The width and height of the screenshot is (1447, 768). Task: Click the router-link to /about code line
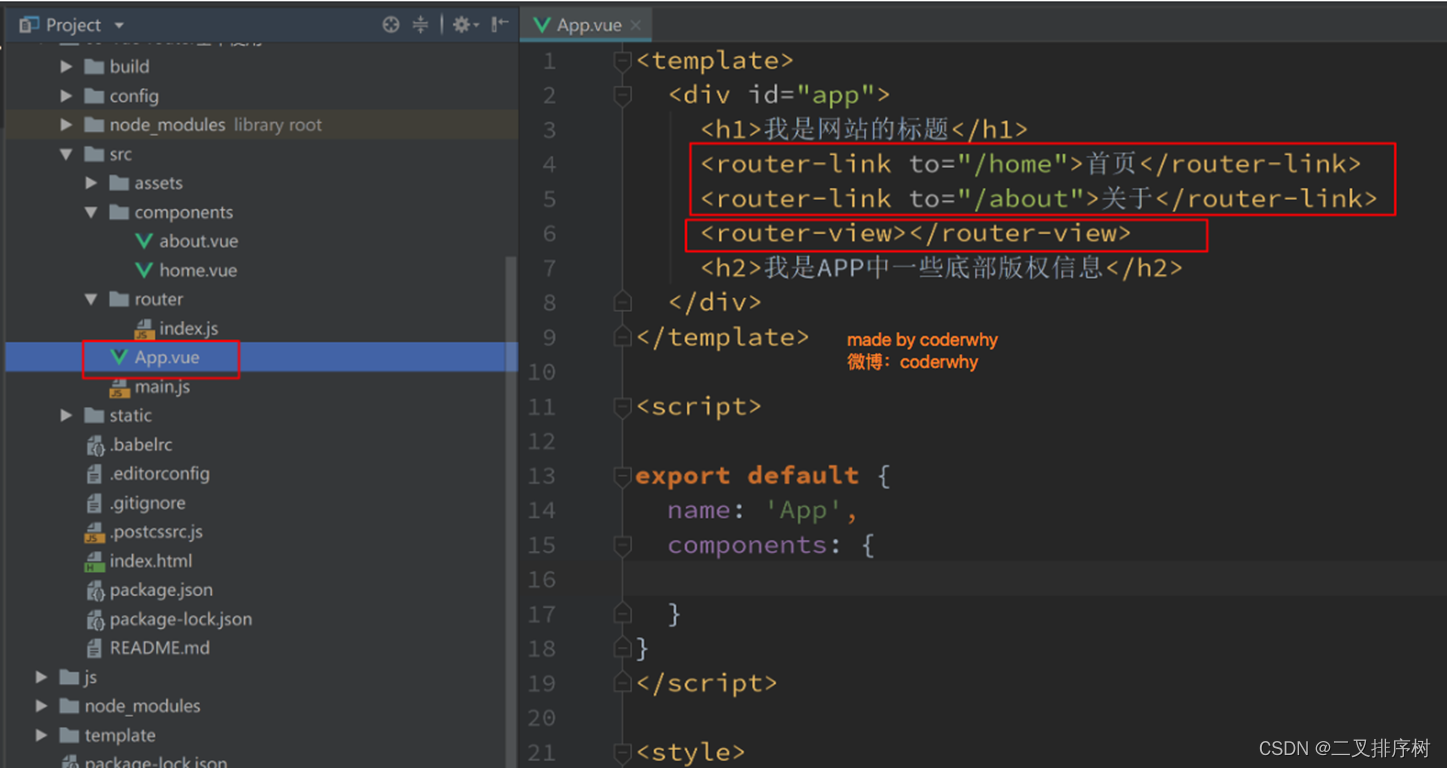click(1039, 198)
